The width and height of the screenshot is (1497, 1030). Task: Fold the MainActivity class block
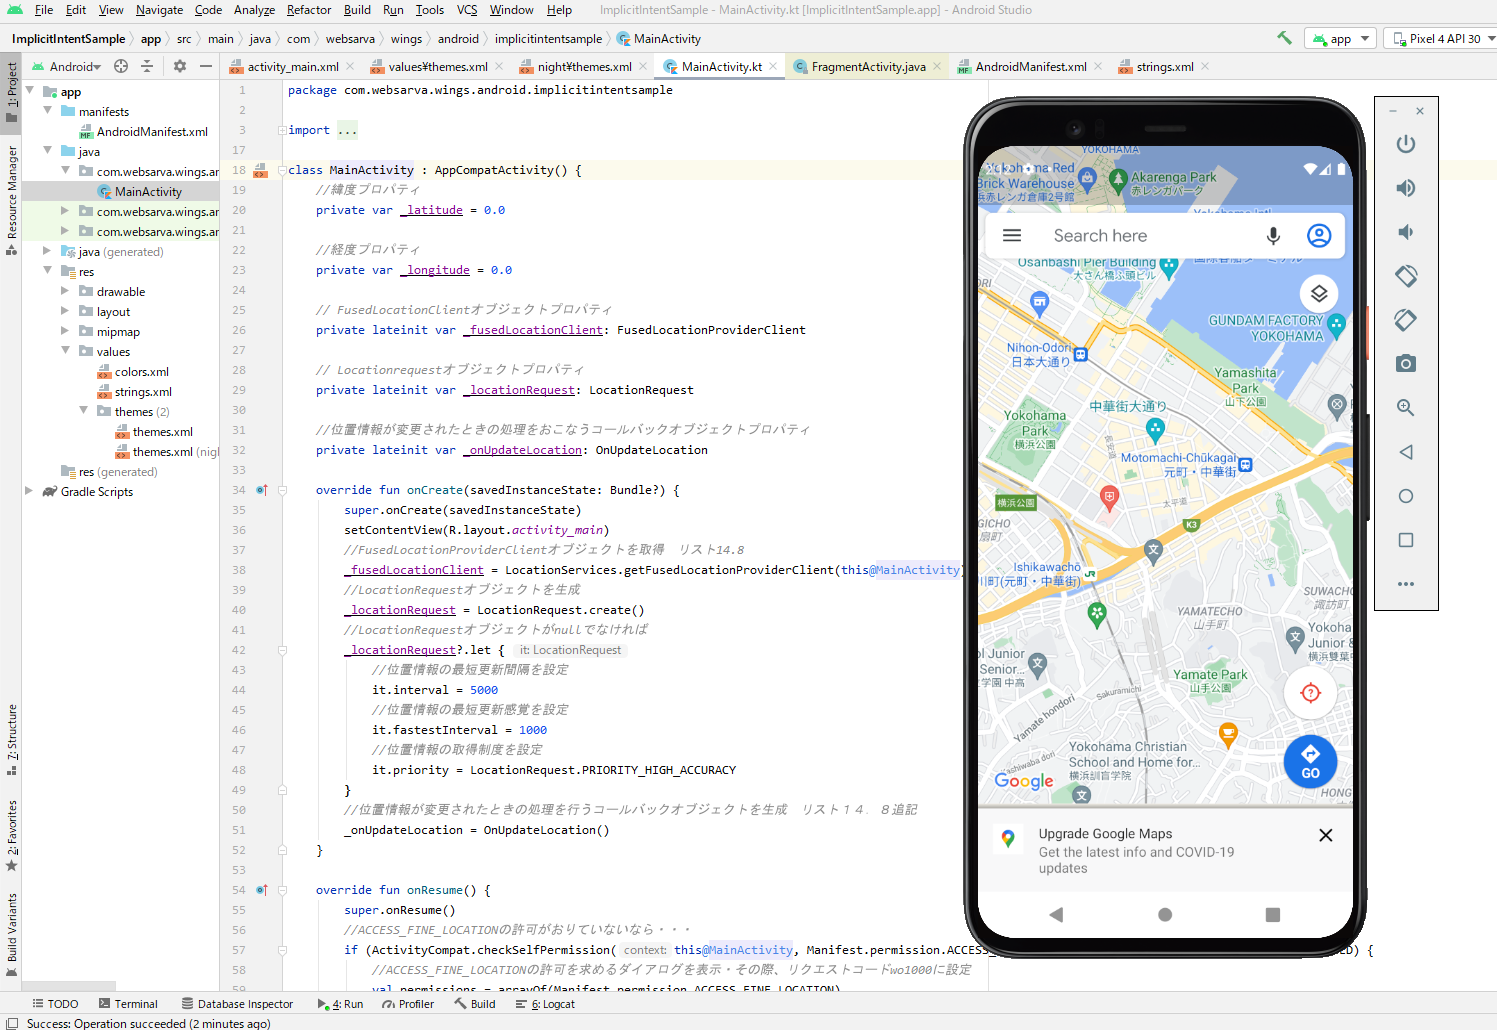[x=283, y=170]
